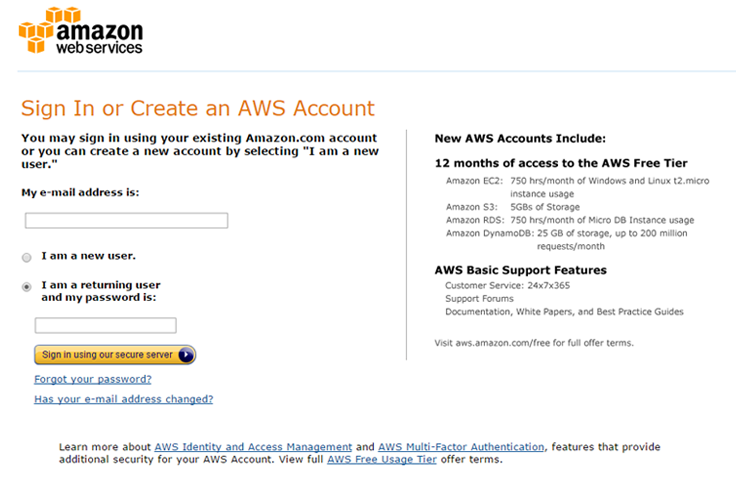Click the round arrow icon on the sign-in button
The image size is (736, 490).
tap(186, 355)
